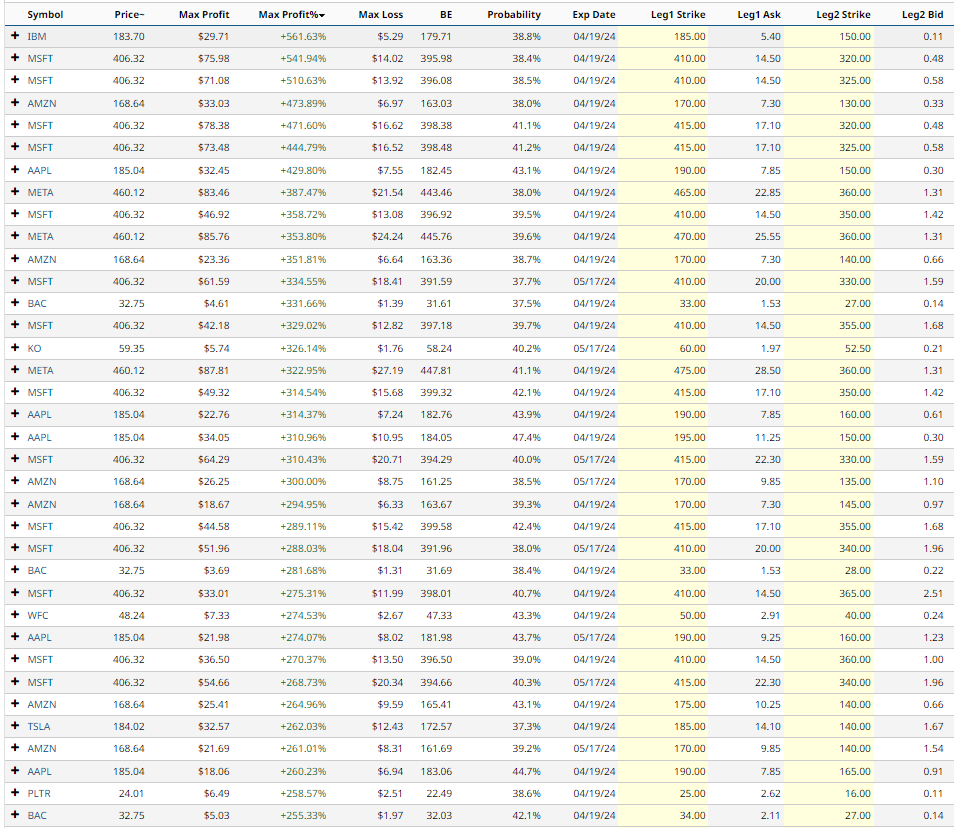Image resolution: width=954 pixels, height=828 pixels.
Task: Select the $14.02 max loss cell
Action: (388, 59)
